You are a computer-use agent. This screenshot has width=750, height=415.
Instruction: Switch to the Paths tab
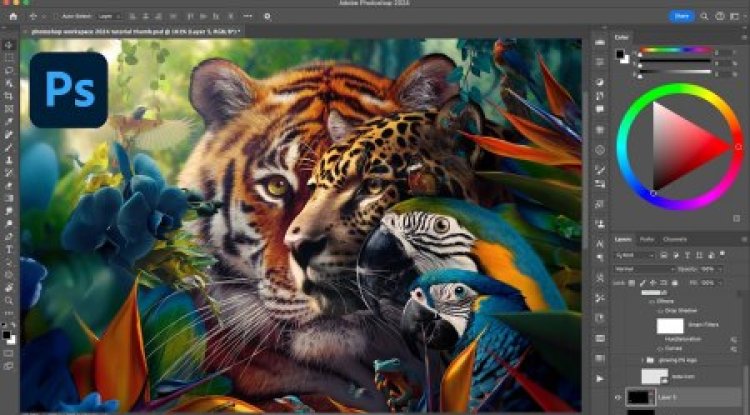(x=648, y=239)
